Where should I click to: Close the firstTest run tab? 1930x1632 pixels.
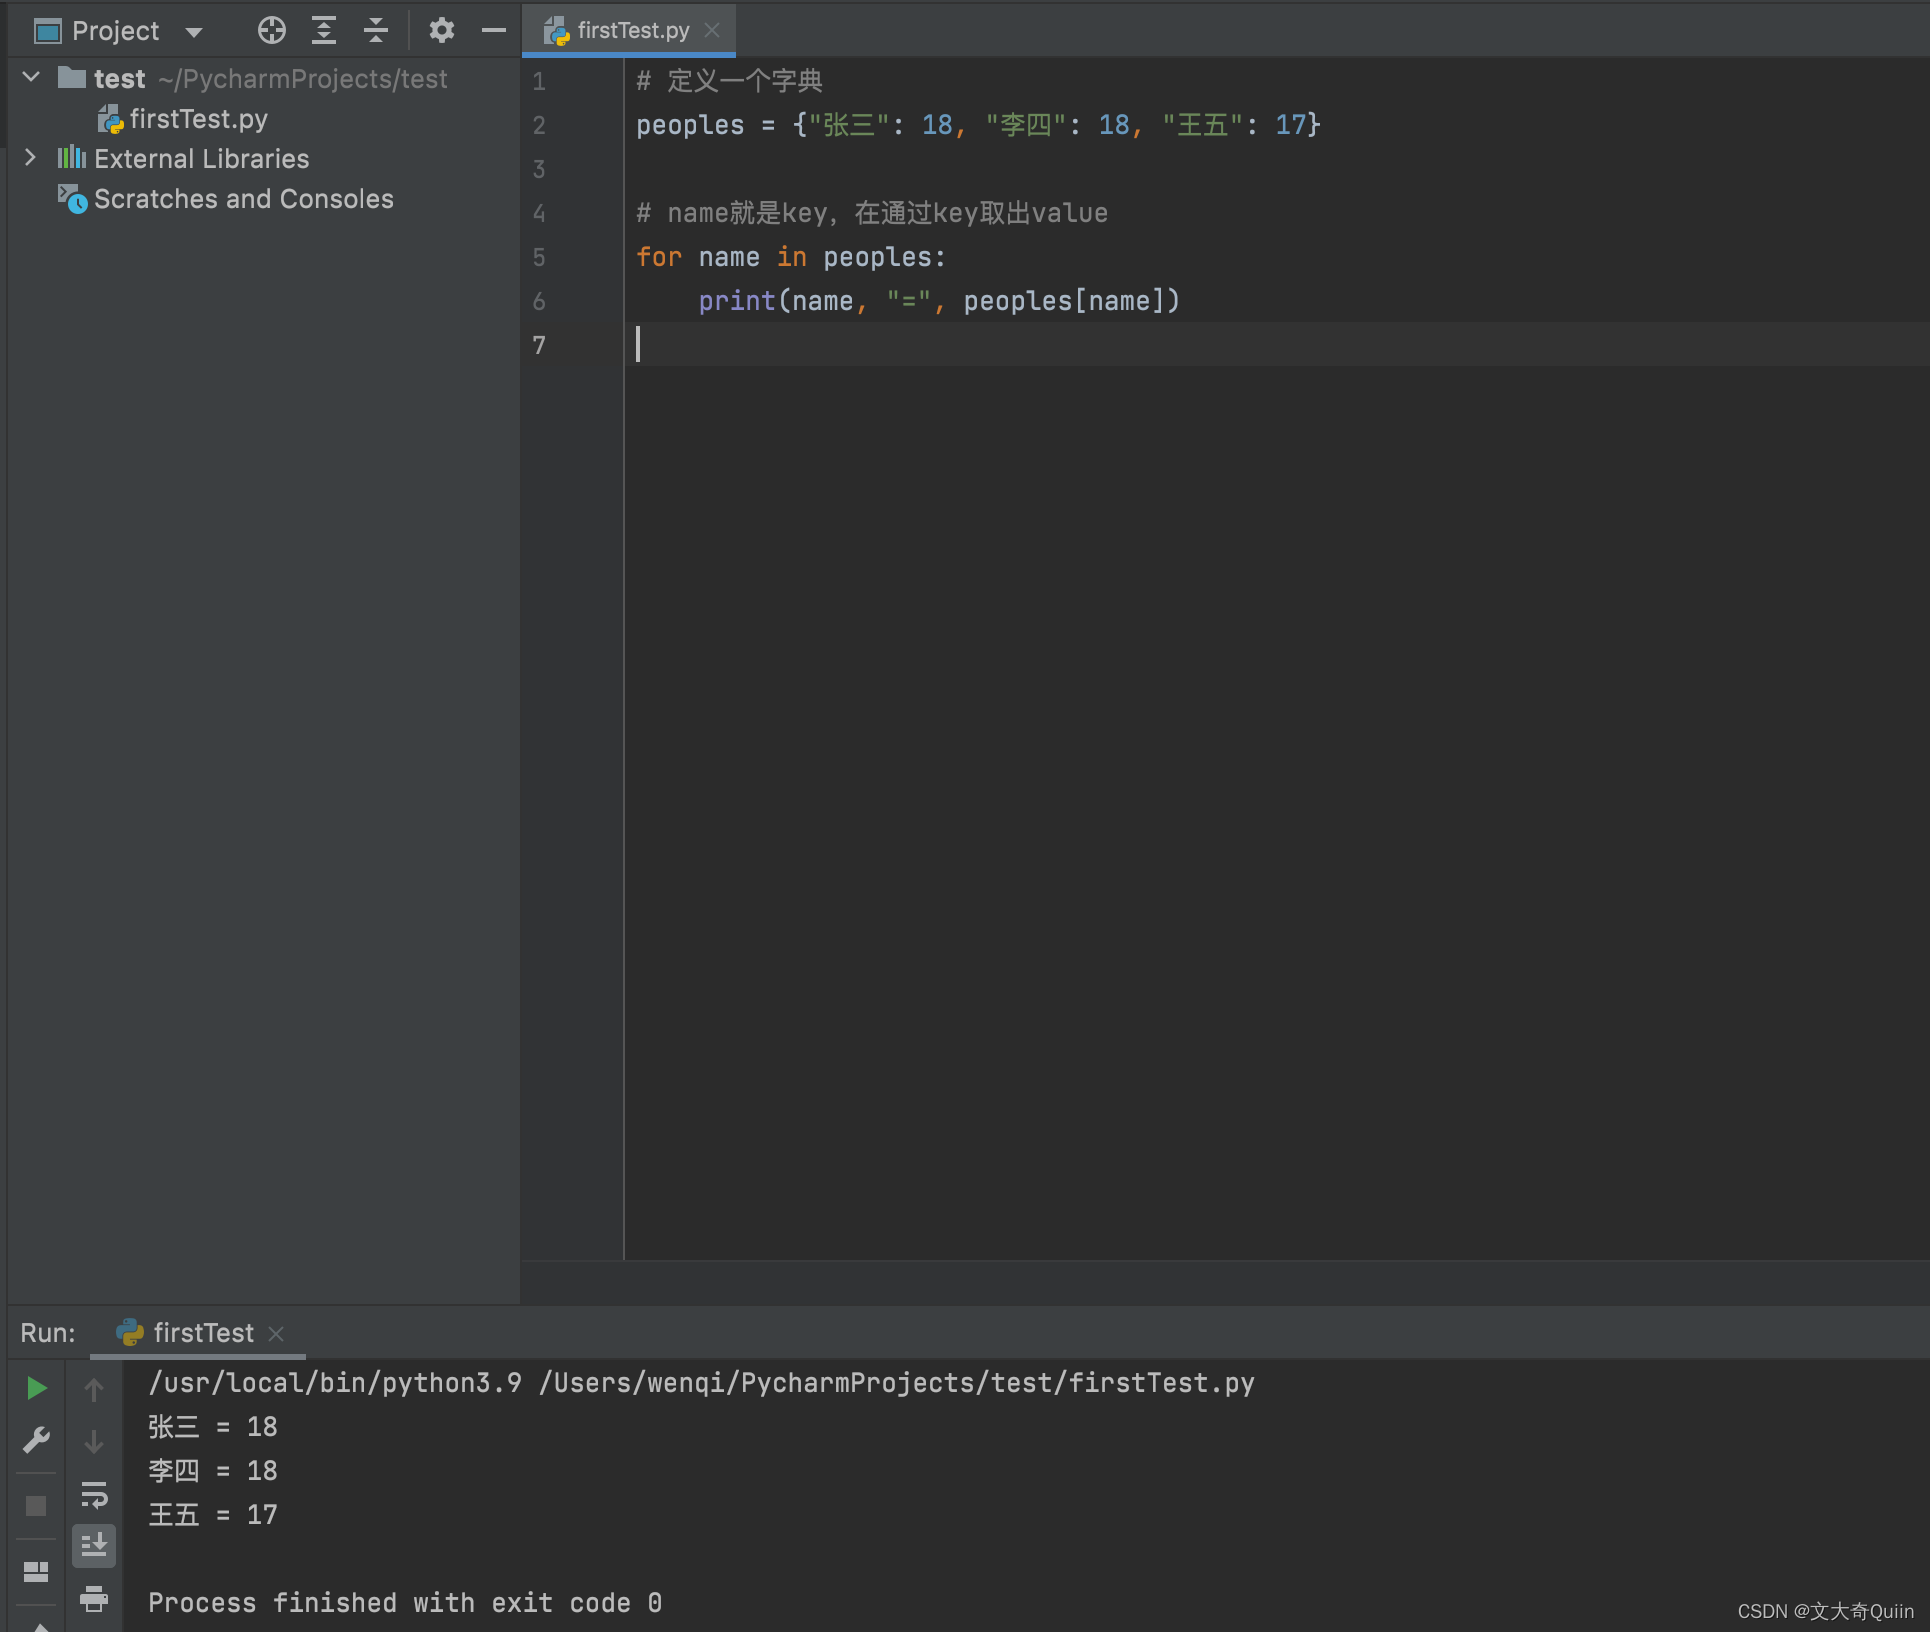coord(277,1333)
